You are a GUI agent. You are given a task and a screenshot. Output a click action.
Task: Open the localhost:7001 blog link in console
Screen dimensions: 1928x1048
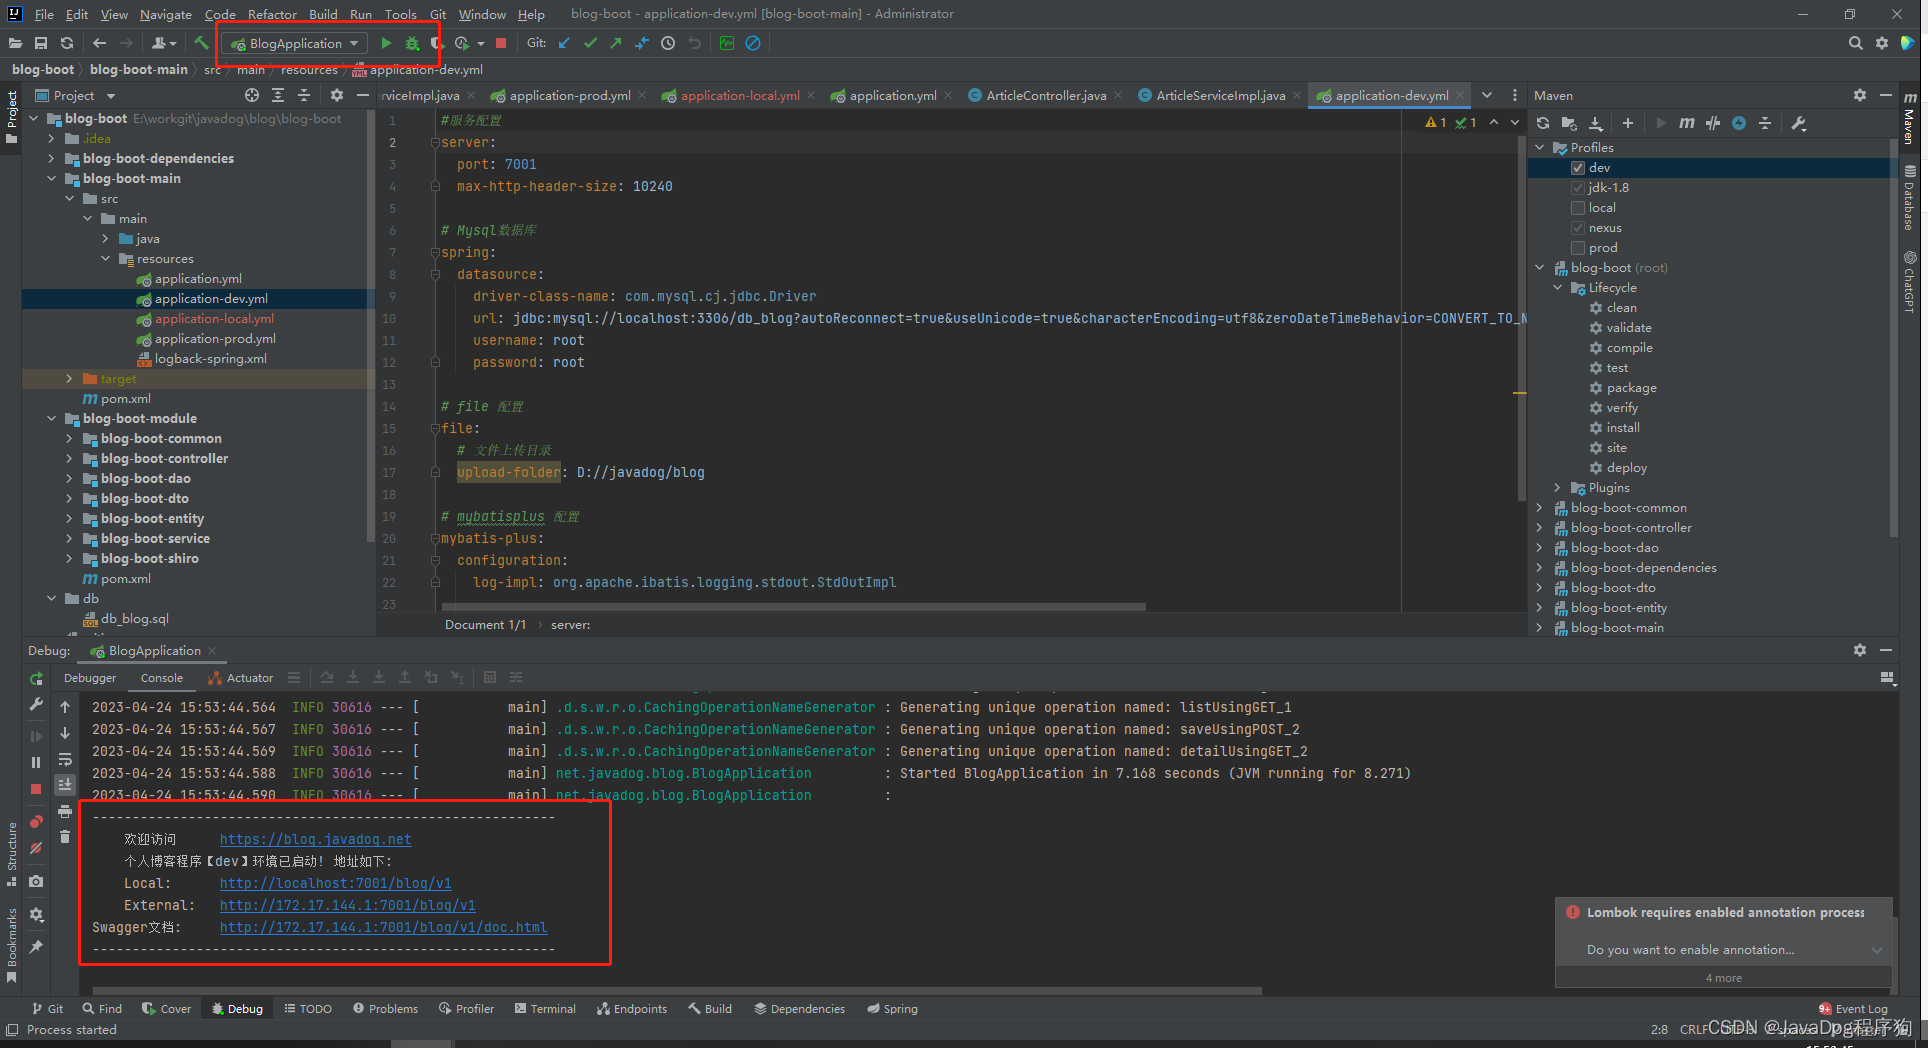tap(335, 883)
